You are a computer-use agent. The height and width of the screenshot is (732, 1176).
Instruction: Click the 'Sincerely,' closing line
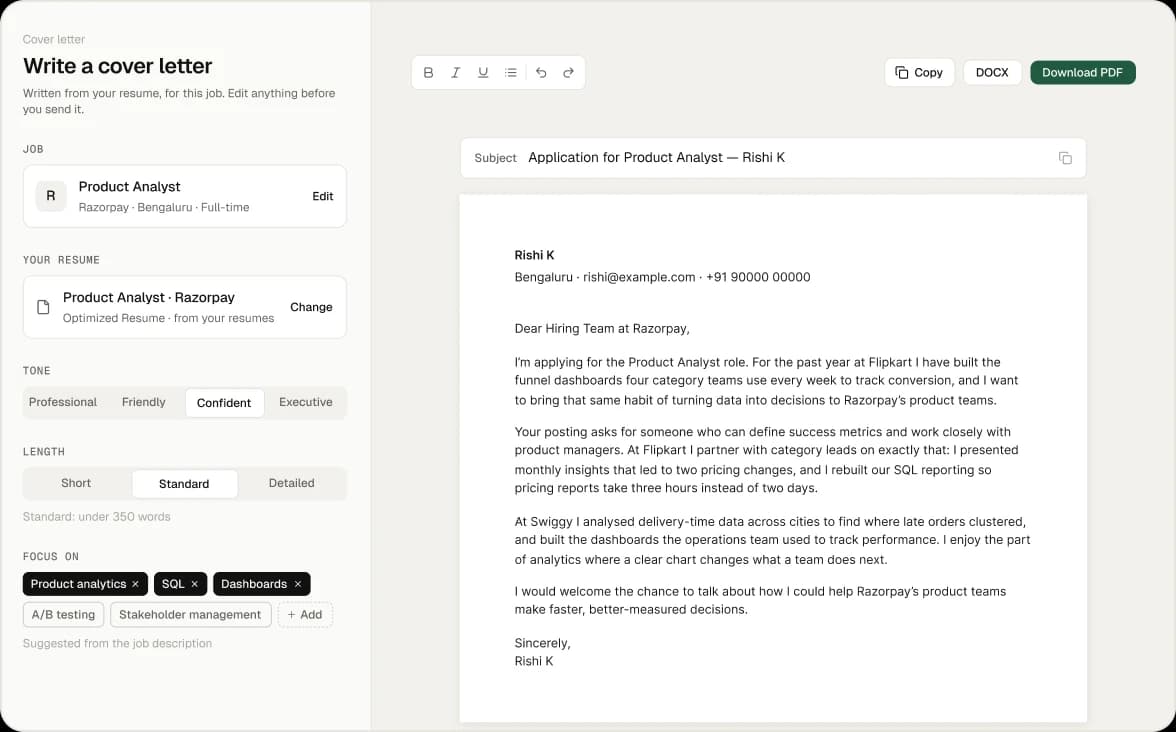(542, 643)
